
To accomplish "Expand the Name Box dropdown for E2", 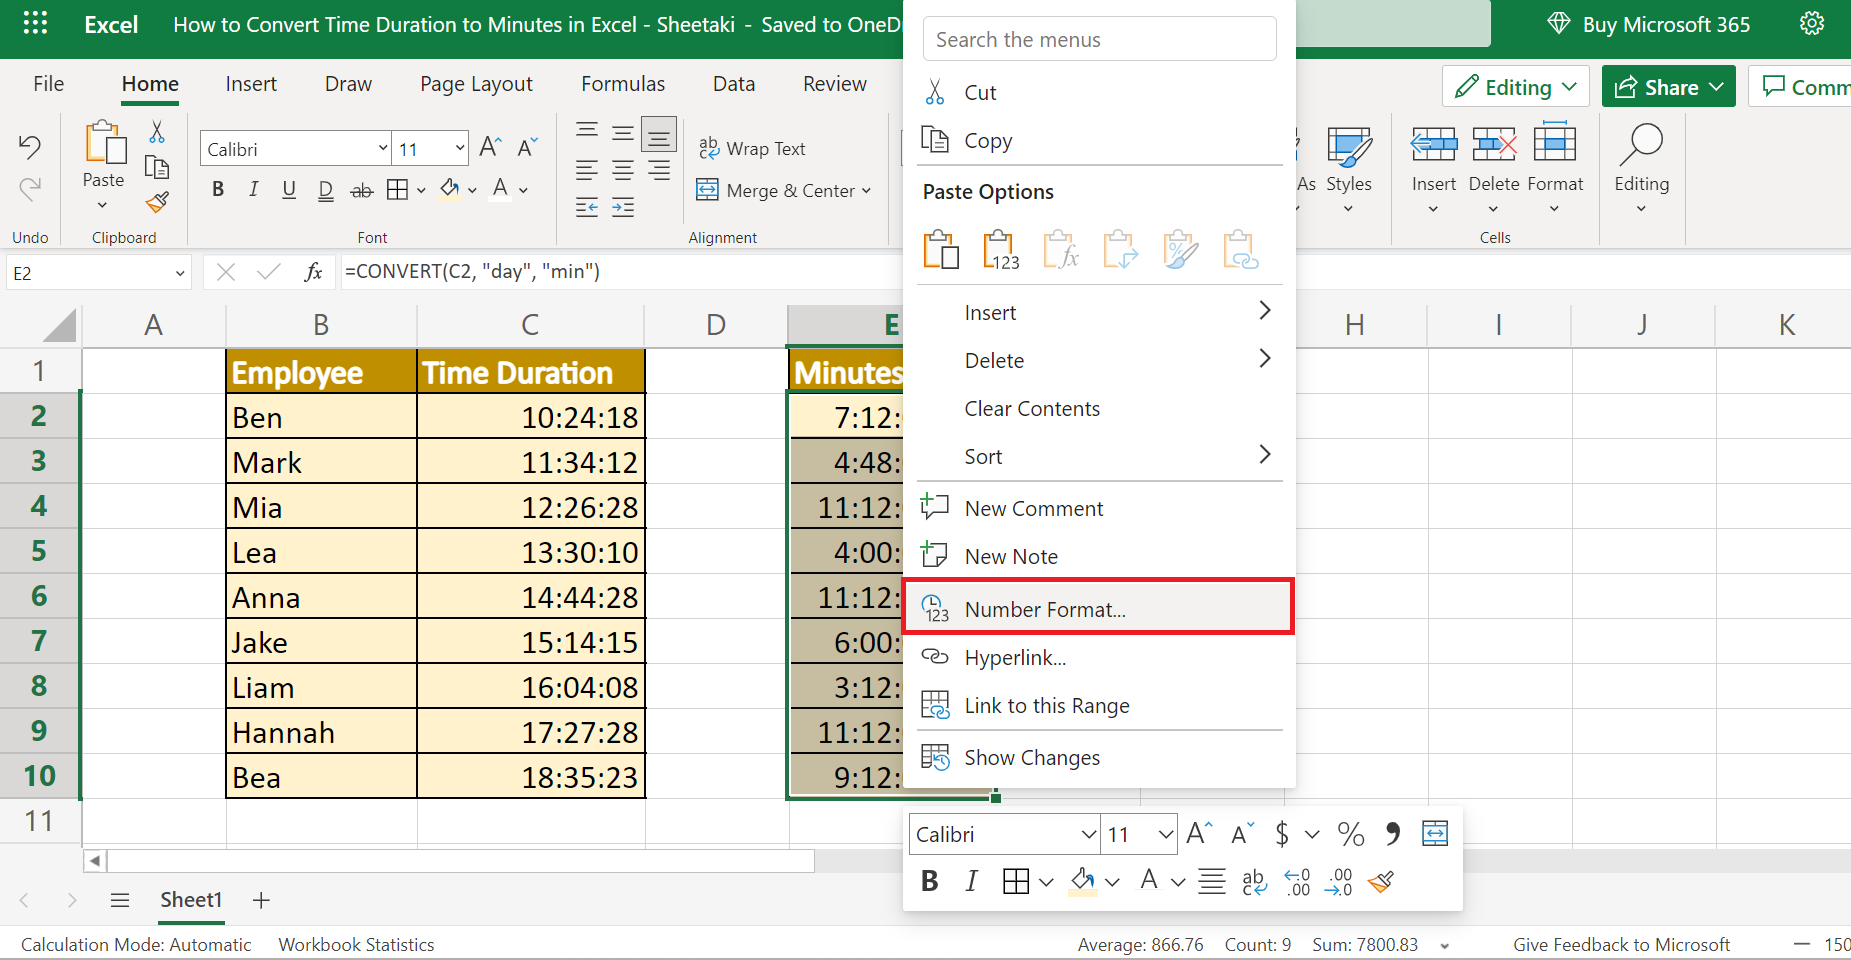I will 180,273.
